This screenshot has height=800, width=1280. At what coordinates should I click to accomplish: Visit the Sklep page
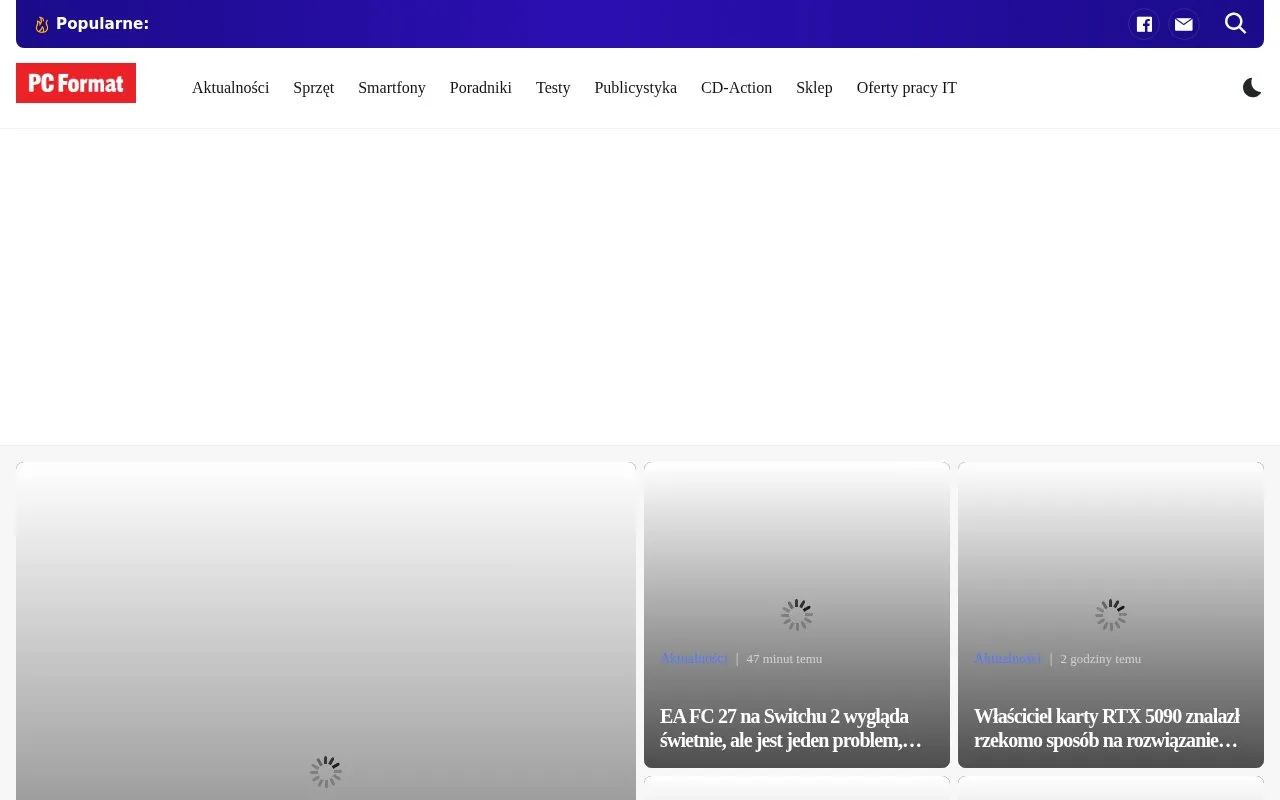[x=814, y=88]
